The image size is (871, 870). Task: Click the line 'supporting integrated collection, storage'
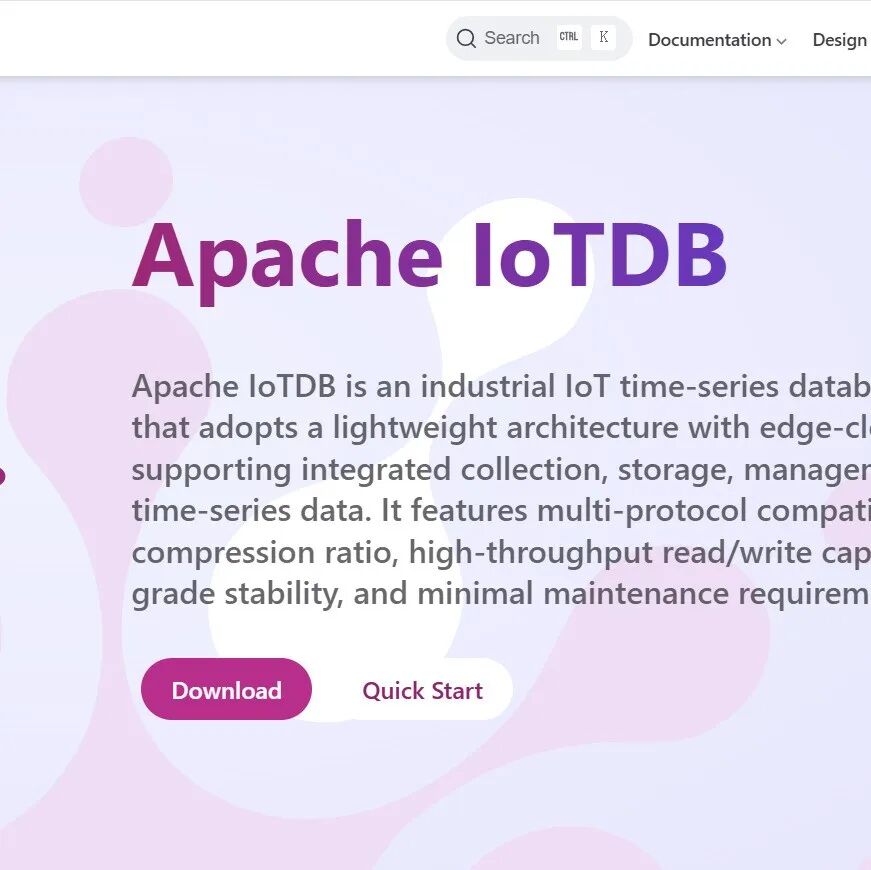432,469
